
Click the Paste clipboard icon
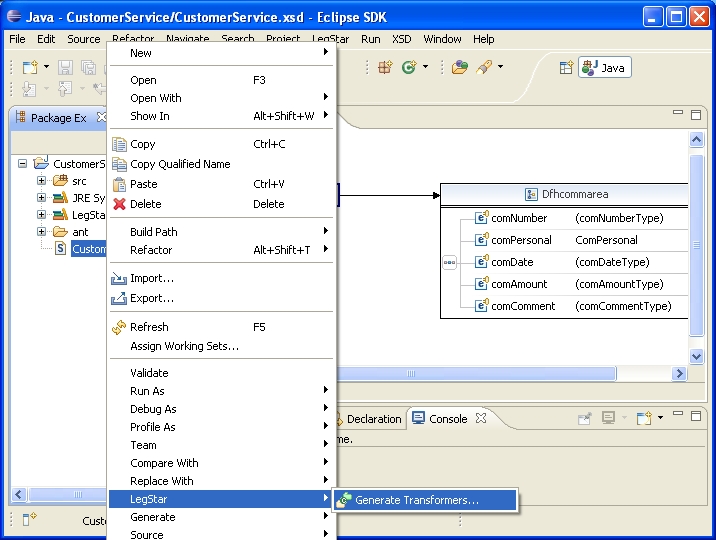[119, 184]
